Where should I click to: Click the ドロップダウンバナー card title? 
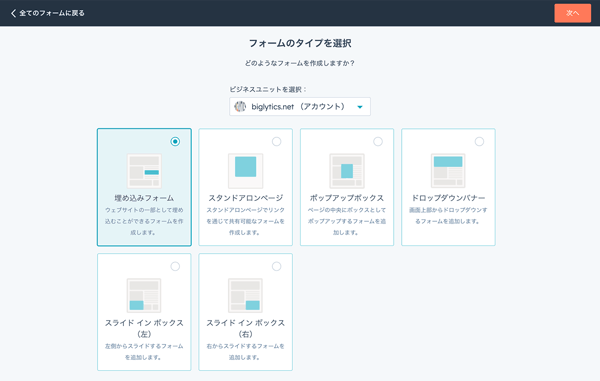448,198
